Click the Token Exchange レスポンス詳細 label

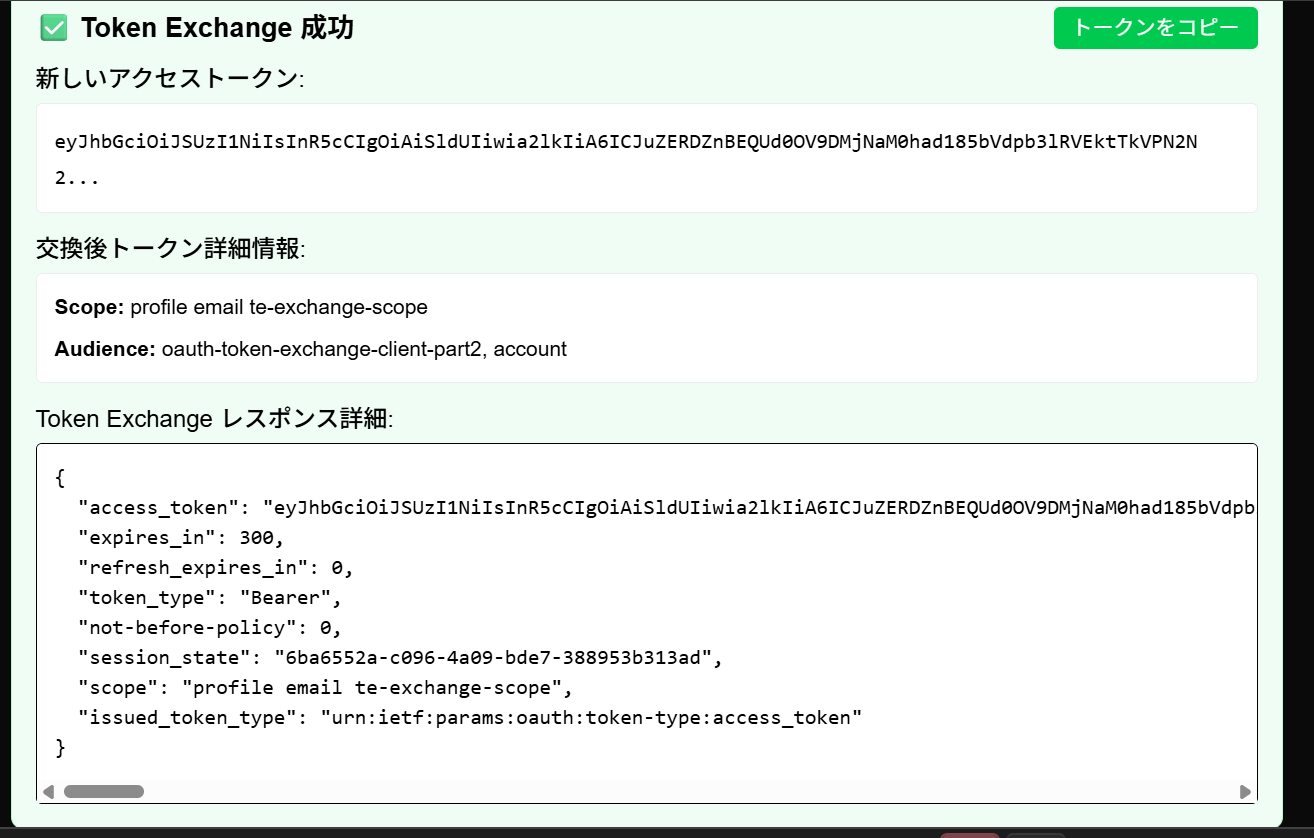coord(214,419)
